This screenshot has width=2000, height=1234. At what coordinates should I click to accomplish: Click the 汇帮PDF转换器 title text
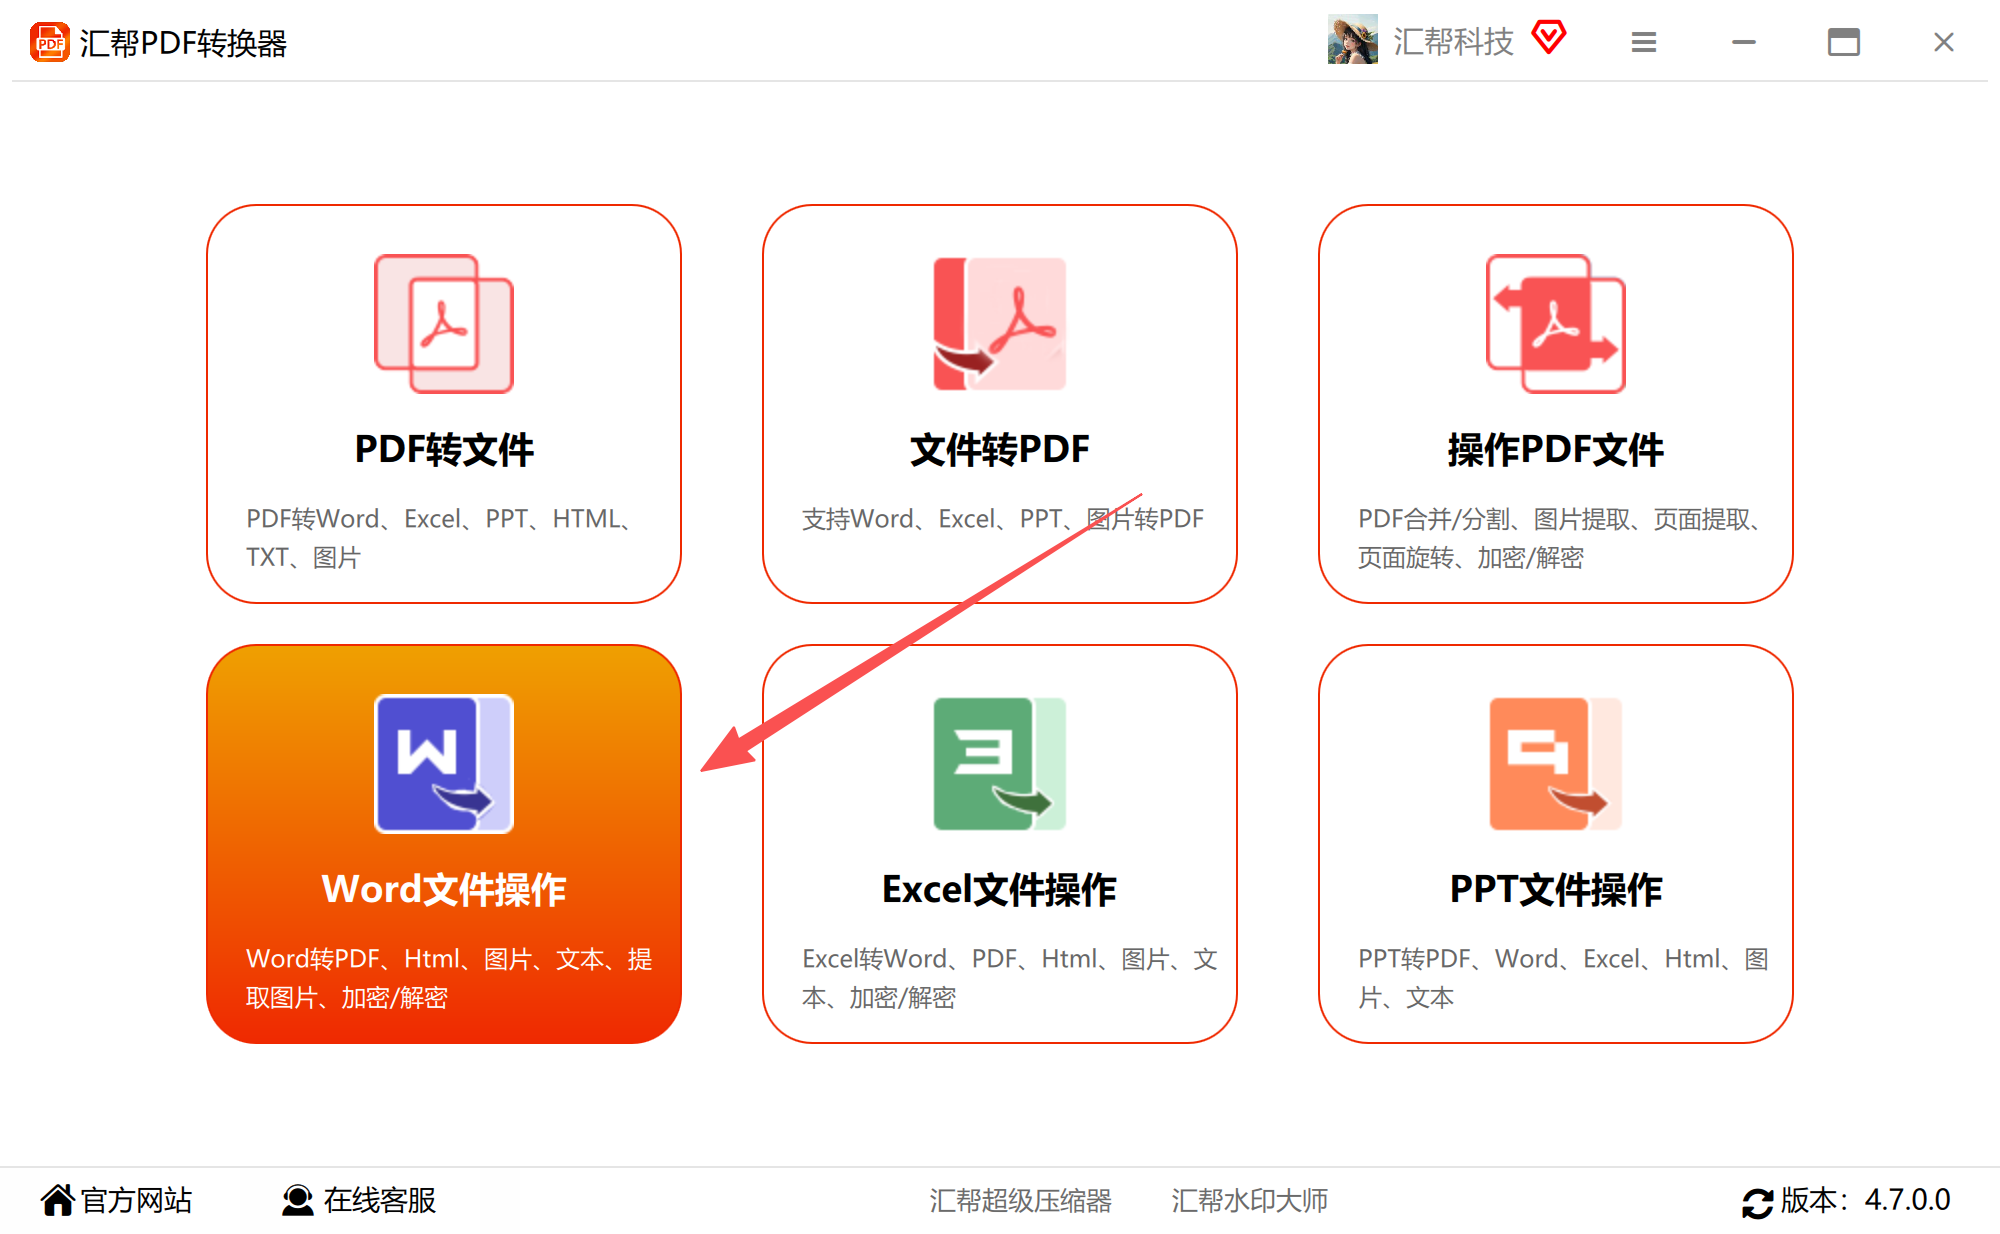(x=183, y=43)
